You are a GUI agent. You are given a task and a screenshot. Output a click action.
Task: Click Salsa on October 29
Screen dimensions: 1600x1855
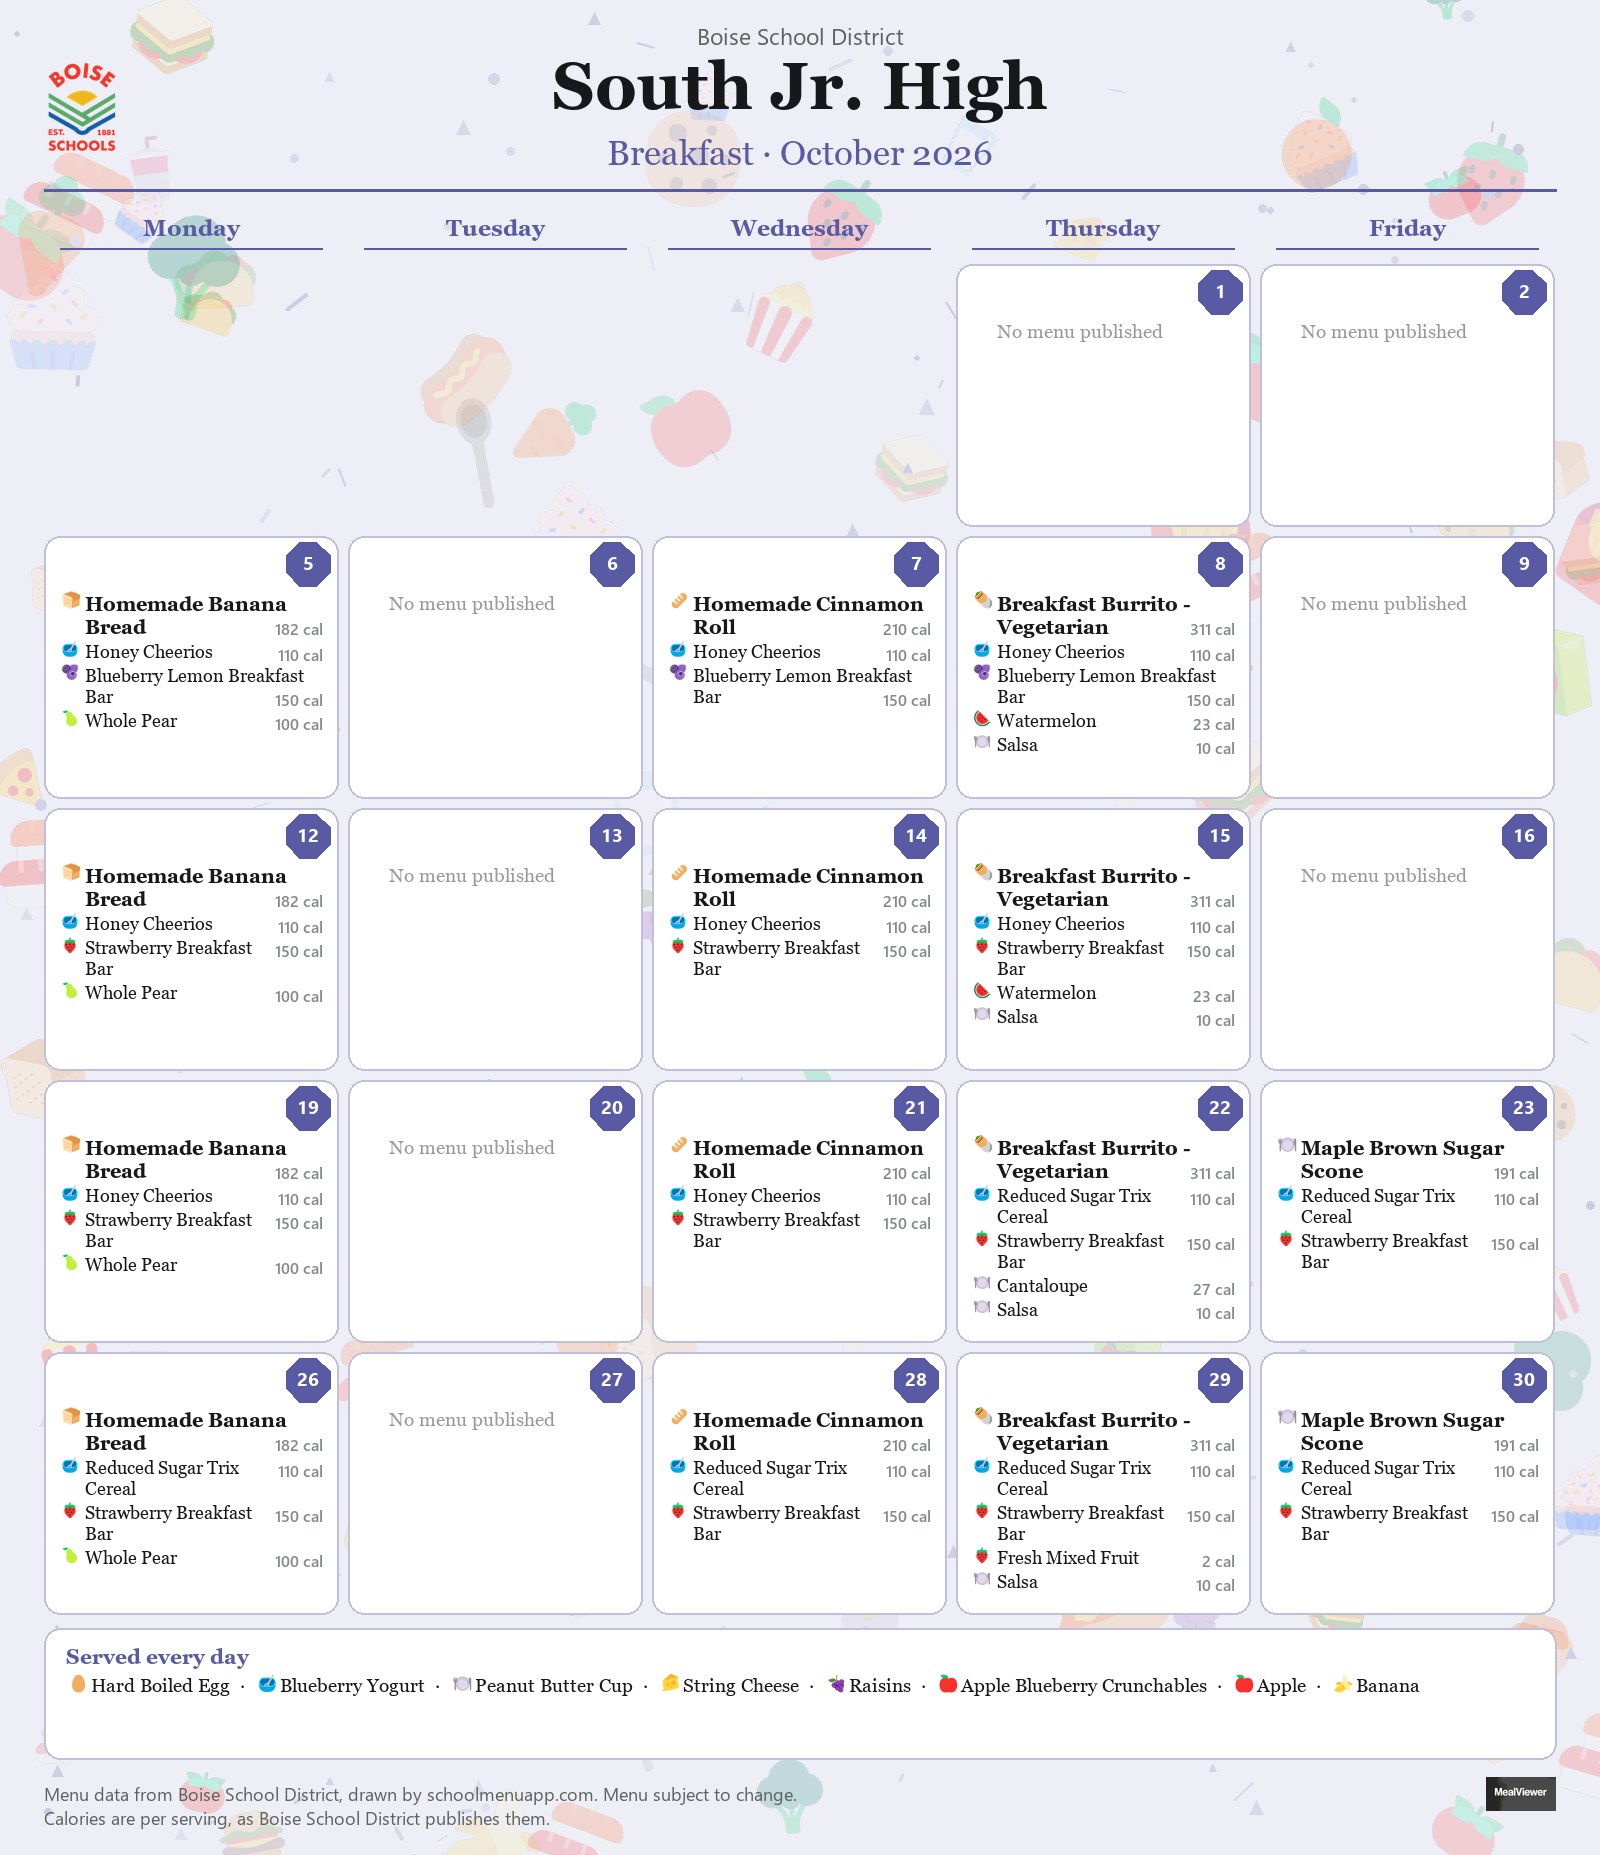point(1017,1582)
